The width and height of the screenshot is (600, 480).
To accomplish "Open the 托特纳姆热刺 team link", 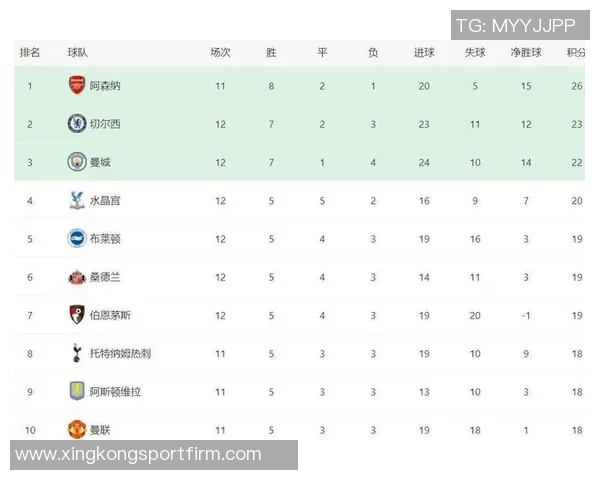I will 120,354.
